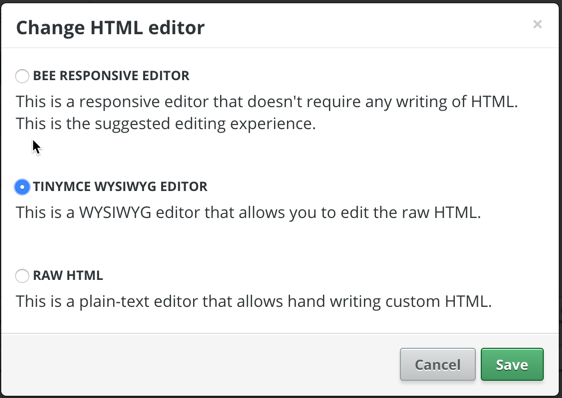Select the Raw HTML radio button
Viewport: 562px width, 398px height.
click(22, 276)
